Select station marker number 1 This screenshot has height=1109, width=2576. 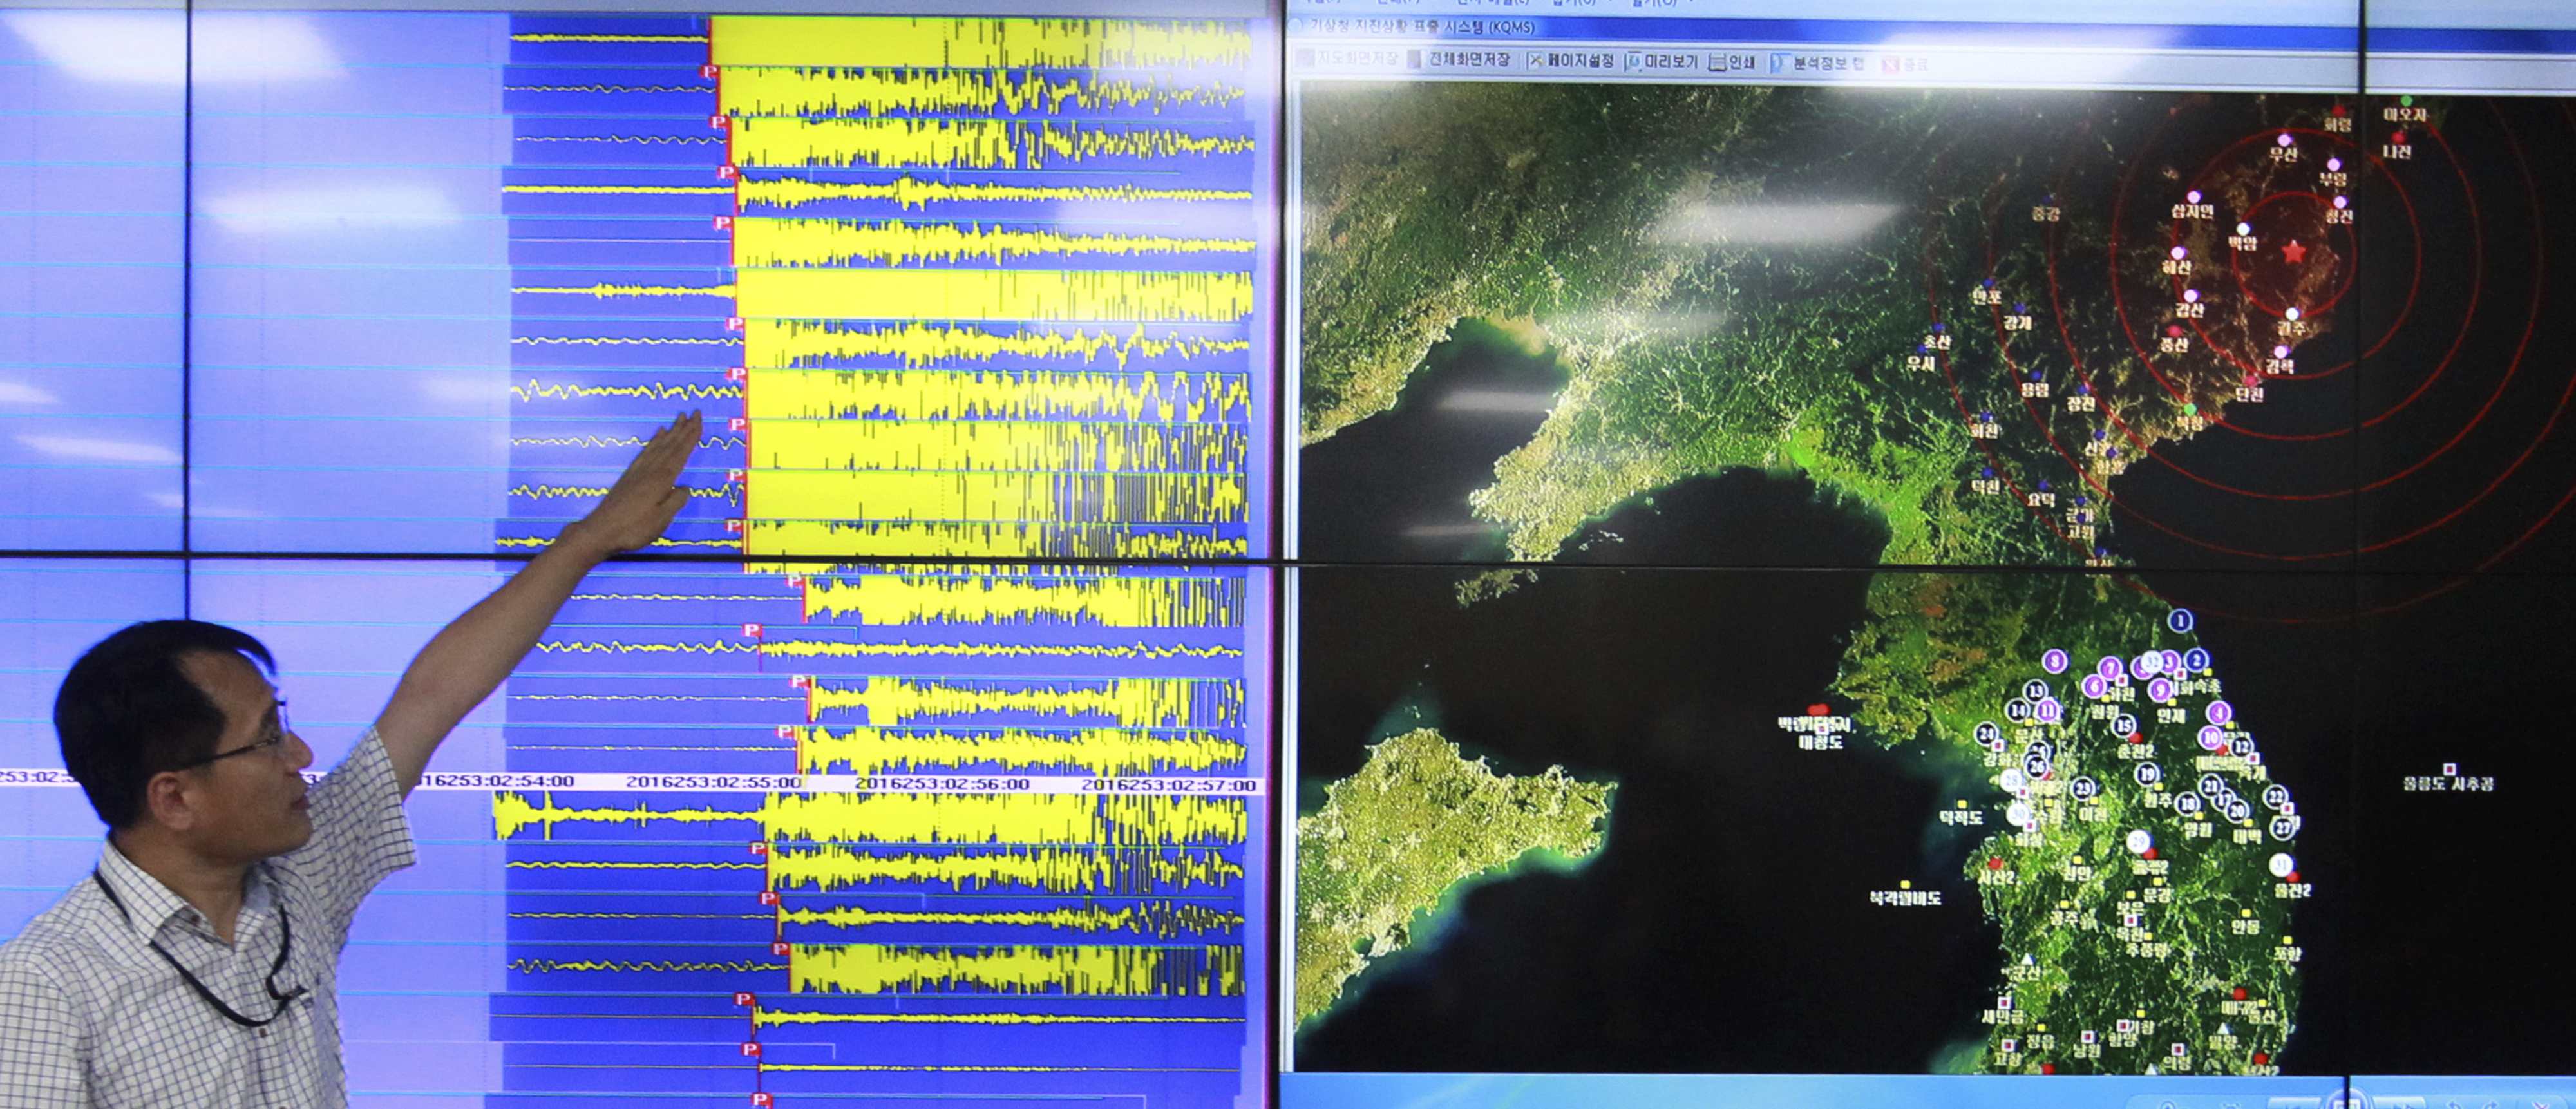2180,621
